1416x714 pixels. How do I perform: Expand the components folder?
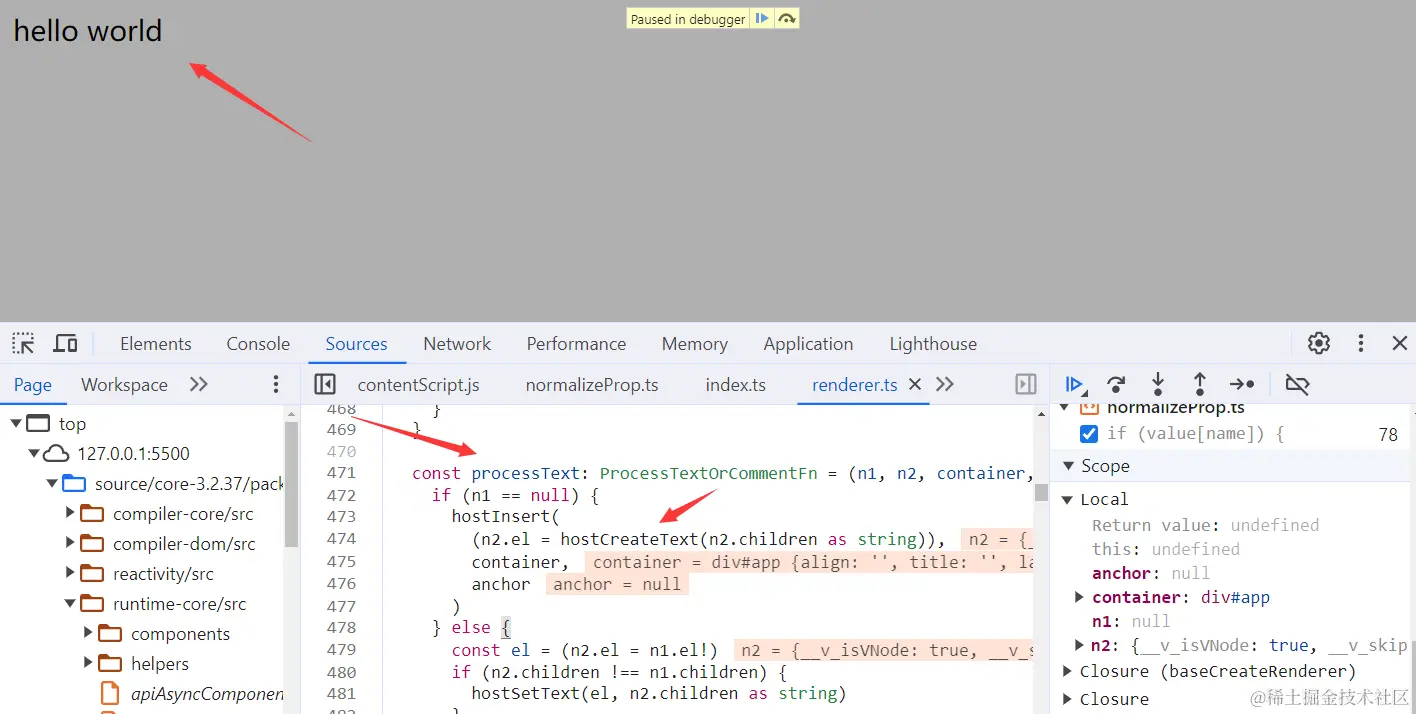click(x=88, y=634)
